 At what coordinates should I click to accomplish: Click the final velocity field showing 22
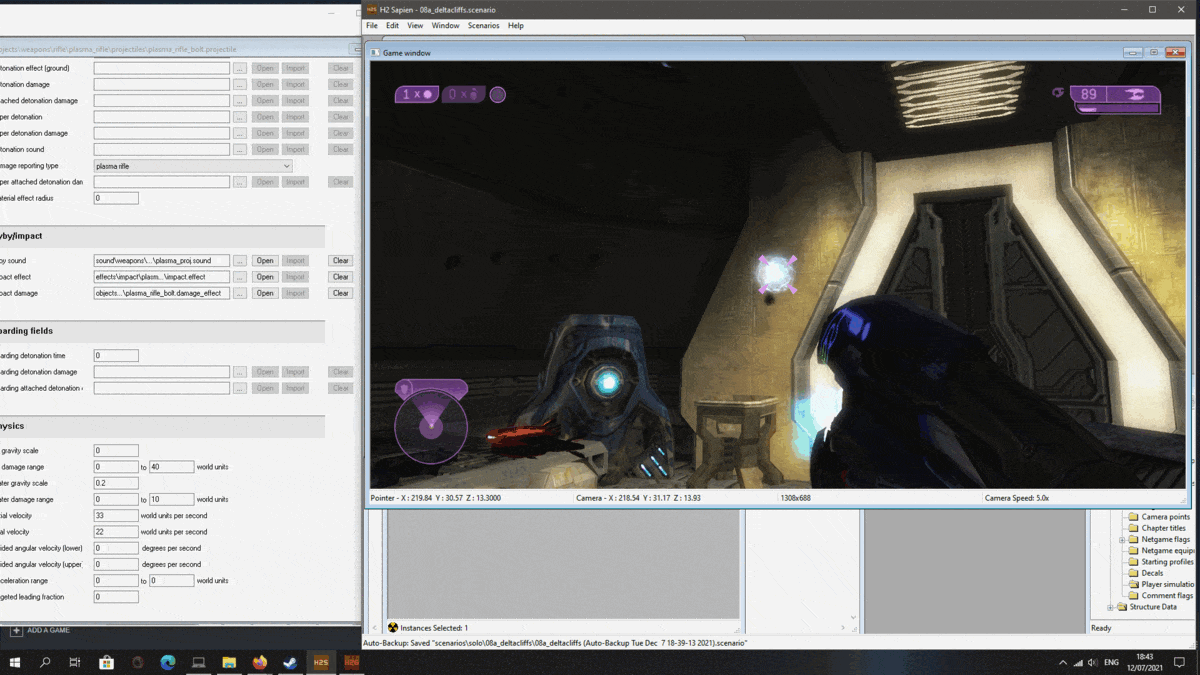(116, 532)
